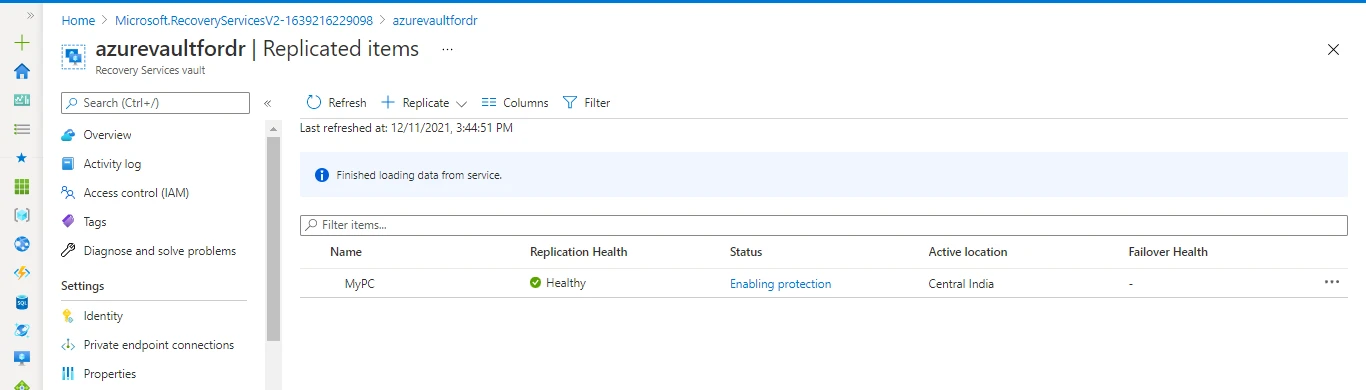Click the purple Tags icon
The image size is (1366, 390).
click(x=68, y=222)
